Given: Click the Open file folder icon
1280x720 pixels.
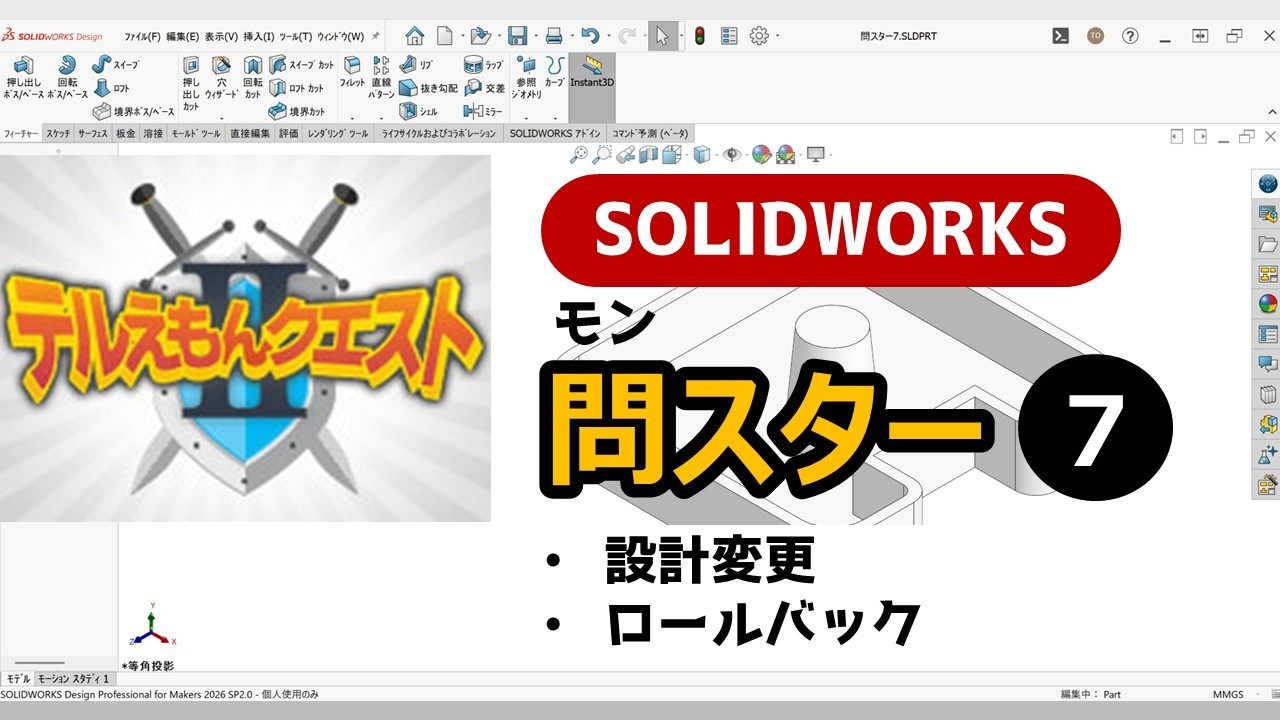Looking at the screenshot, I should (x=480, y=36).
